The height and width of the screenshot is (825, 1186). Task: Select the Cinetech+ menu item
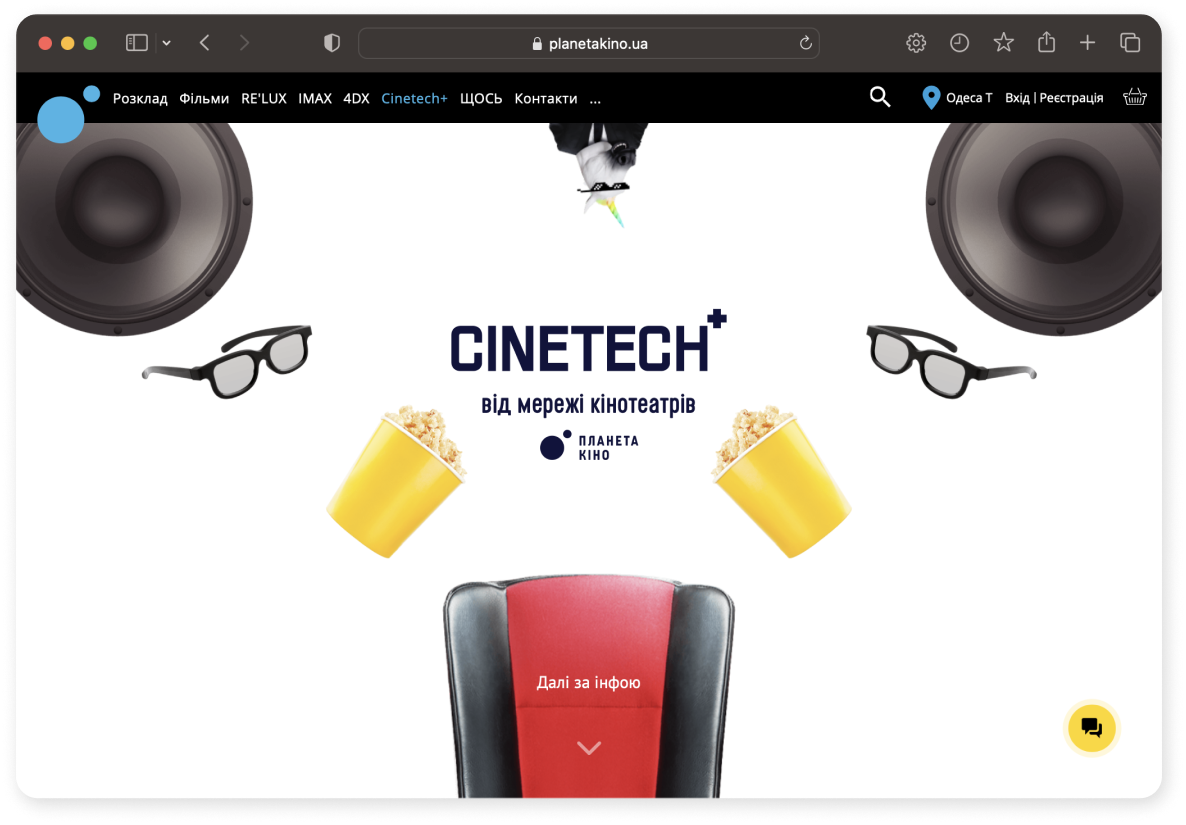click(414, 98)
